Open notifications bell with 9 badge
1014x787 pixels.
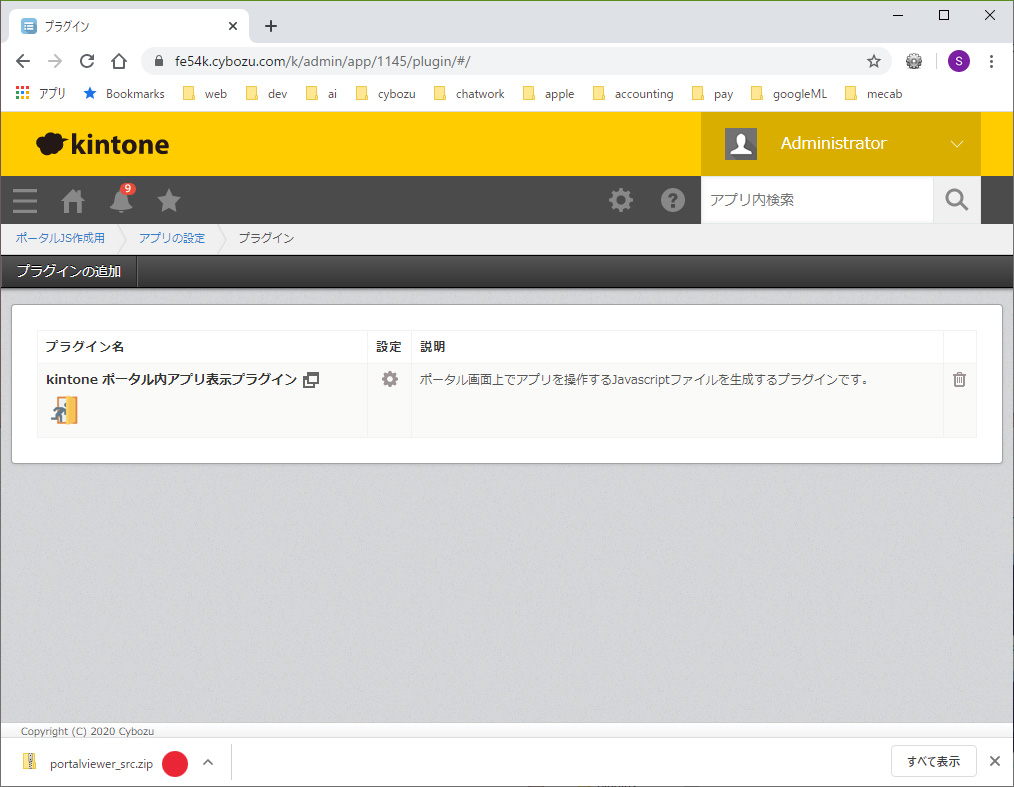point(121,200)
